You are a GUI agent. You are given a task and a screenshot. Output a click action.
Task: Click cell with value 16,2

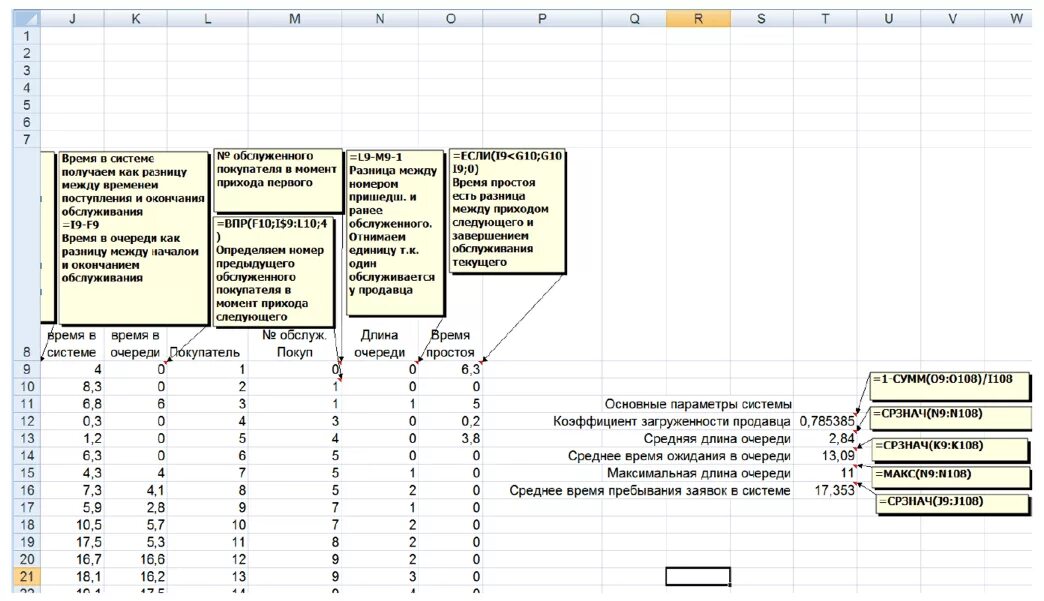136,577
